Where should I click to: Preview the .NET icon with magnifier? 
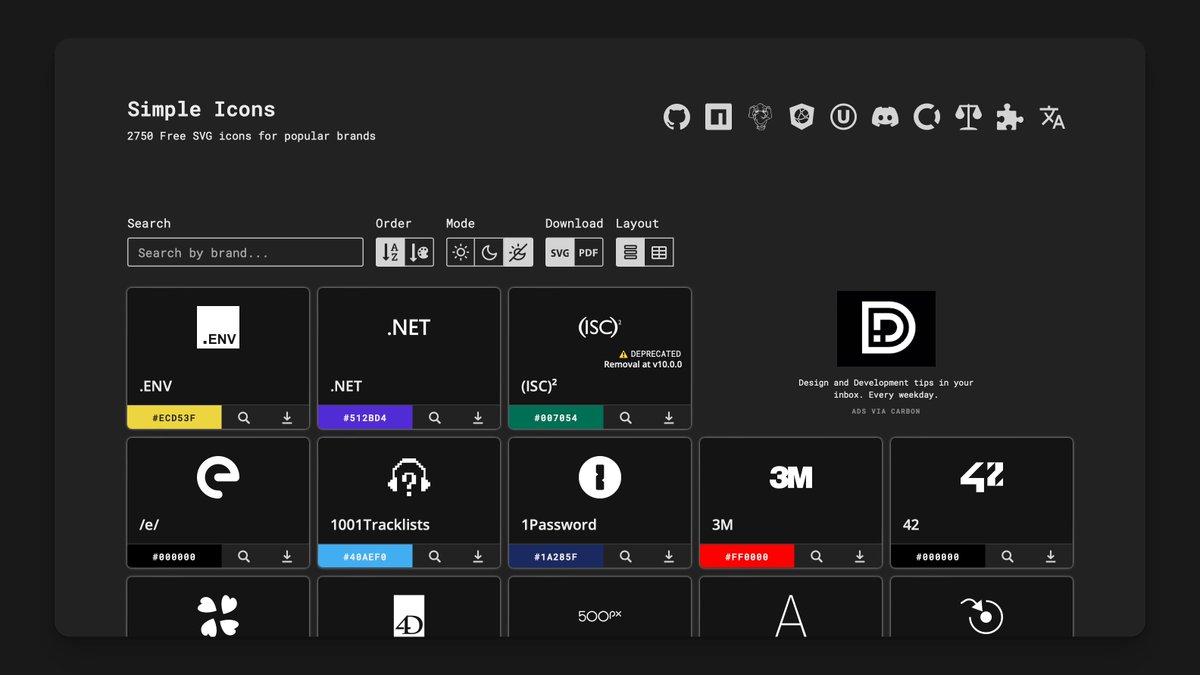click(435, 418)
